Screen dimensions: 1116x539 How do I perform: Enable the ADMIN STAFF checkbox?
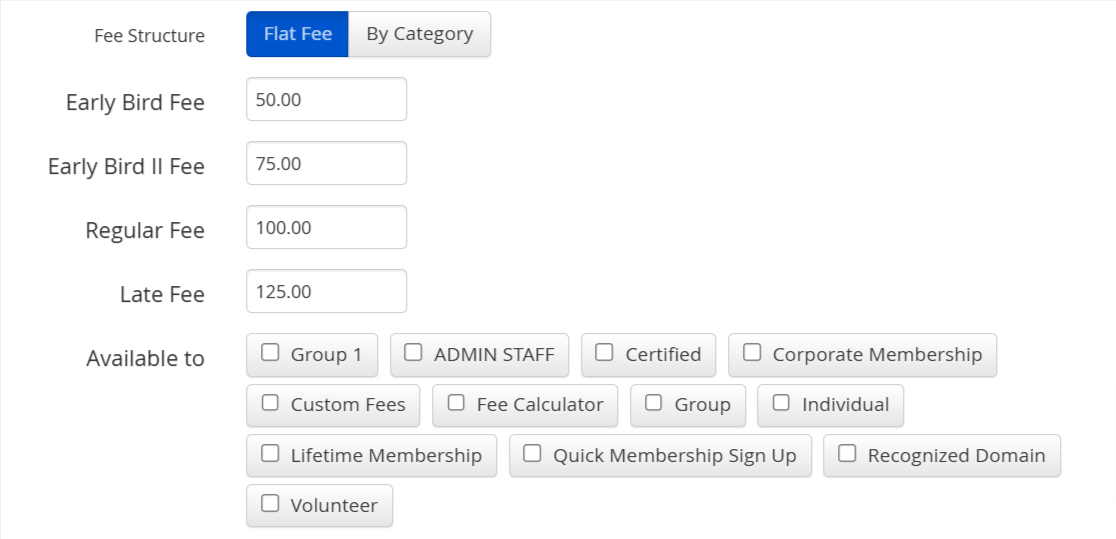[414, 352]
